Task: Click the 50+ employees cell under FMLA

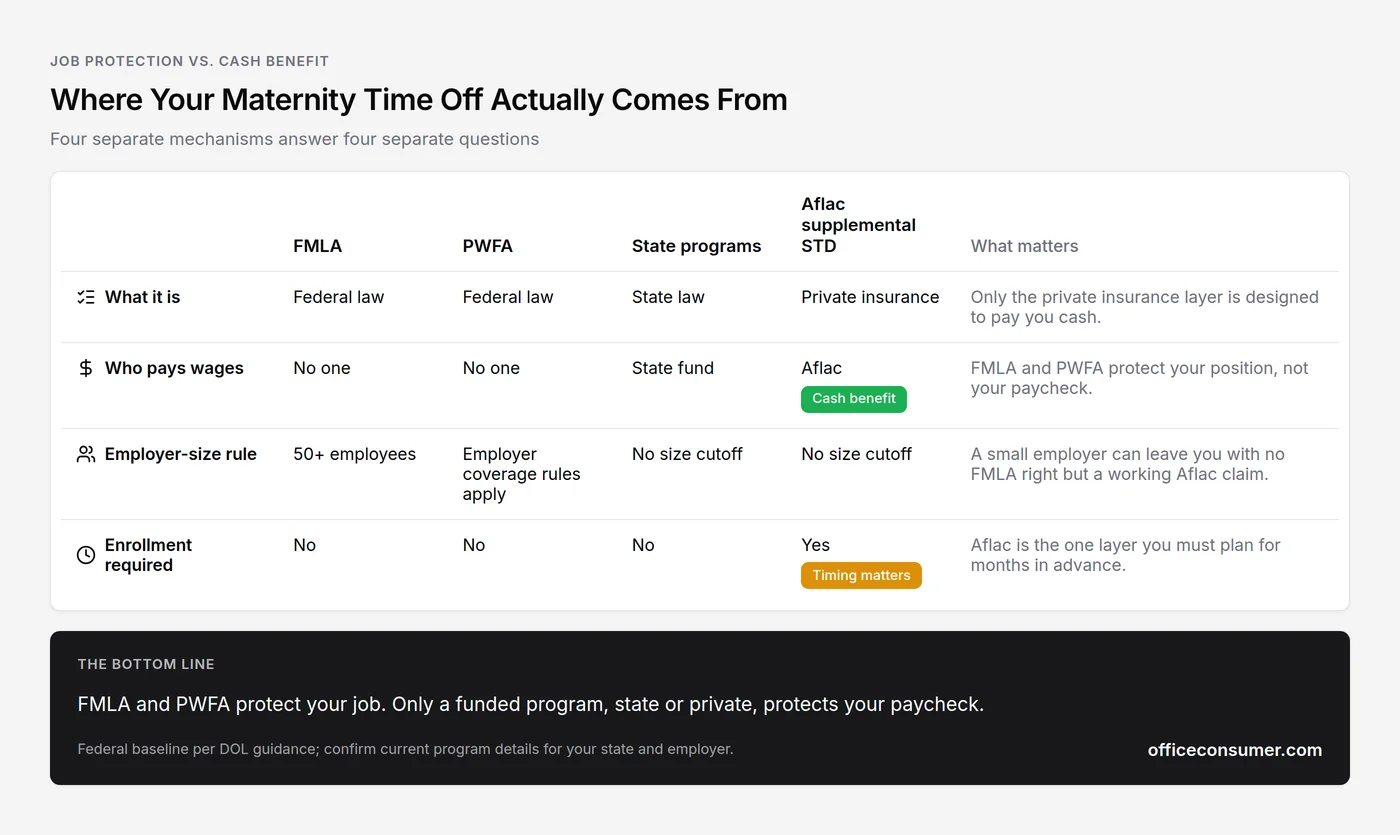Action: coord(354,454)
